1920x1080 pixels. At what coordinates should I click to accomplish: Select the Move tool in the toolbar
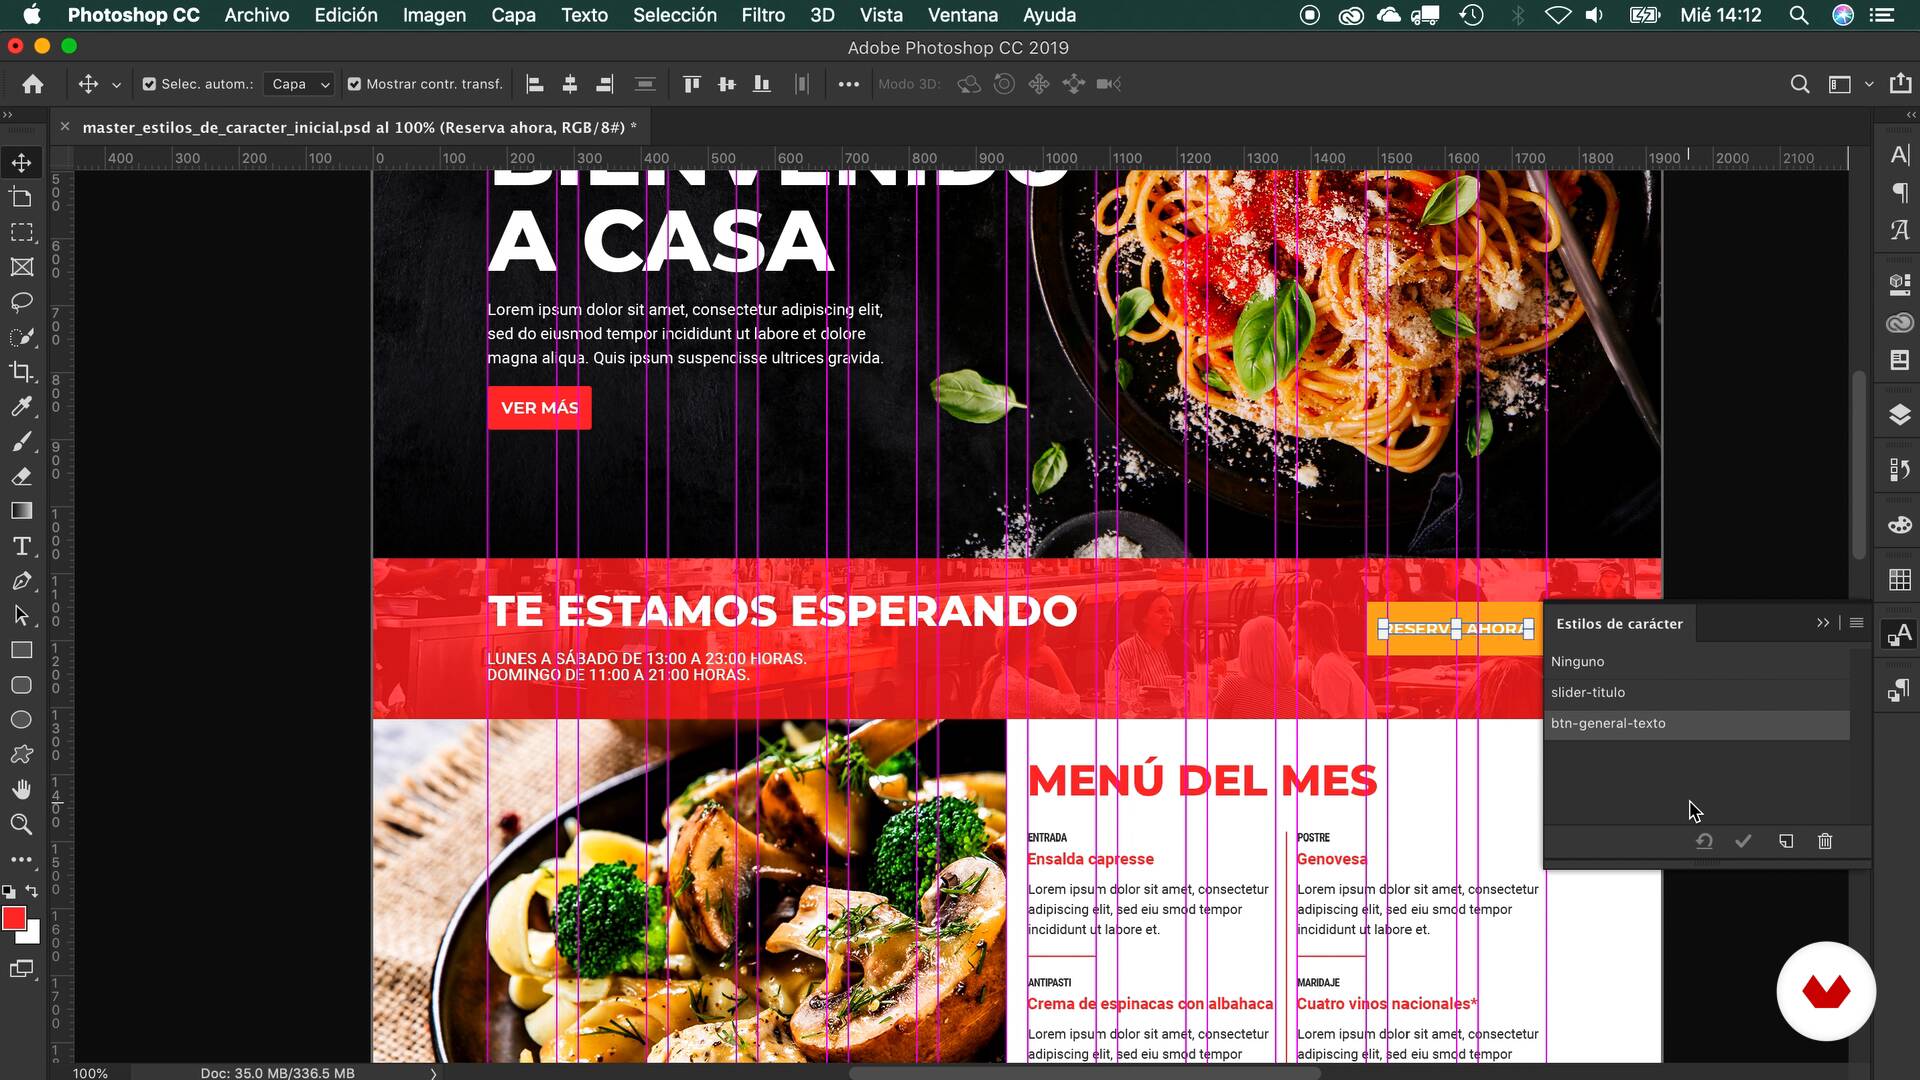pyautogui.click(x=21, y=162)
